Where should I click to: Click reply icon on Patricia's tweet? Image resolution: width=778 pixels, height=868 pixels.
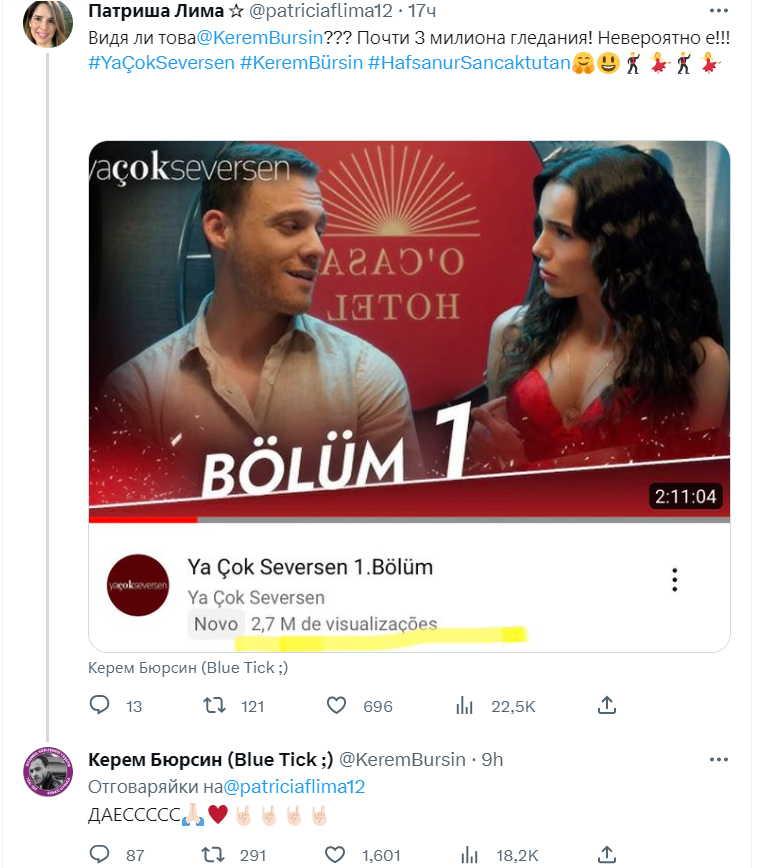100,706
